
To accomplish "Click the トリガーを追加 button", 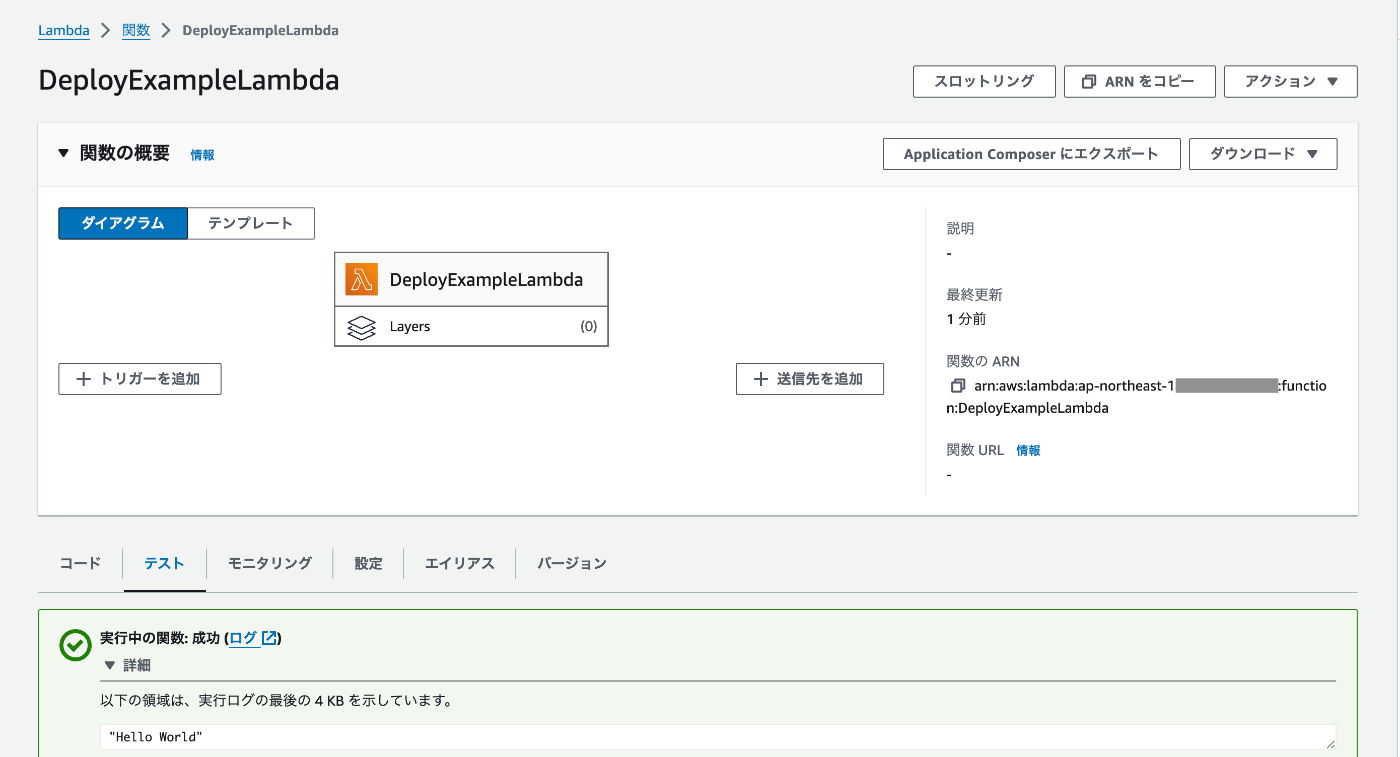I will pos(140,379).
